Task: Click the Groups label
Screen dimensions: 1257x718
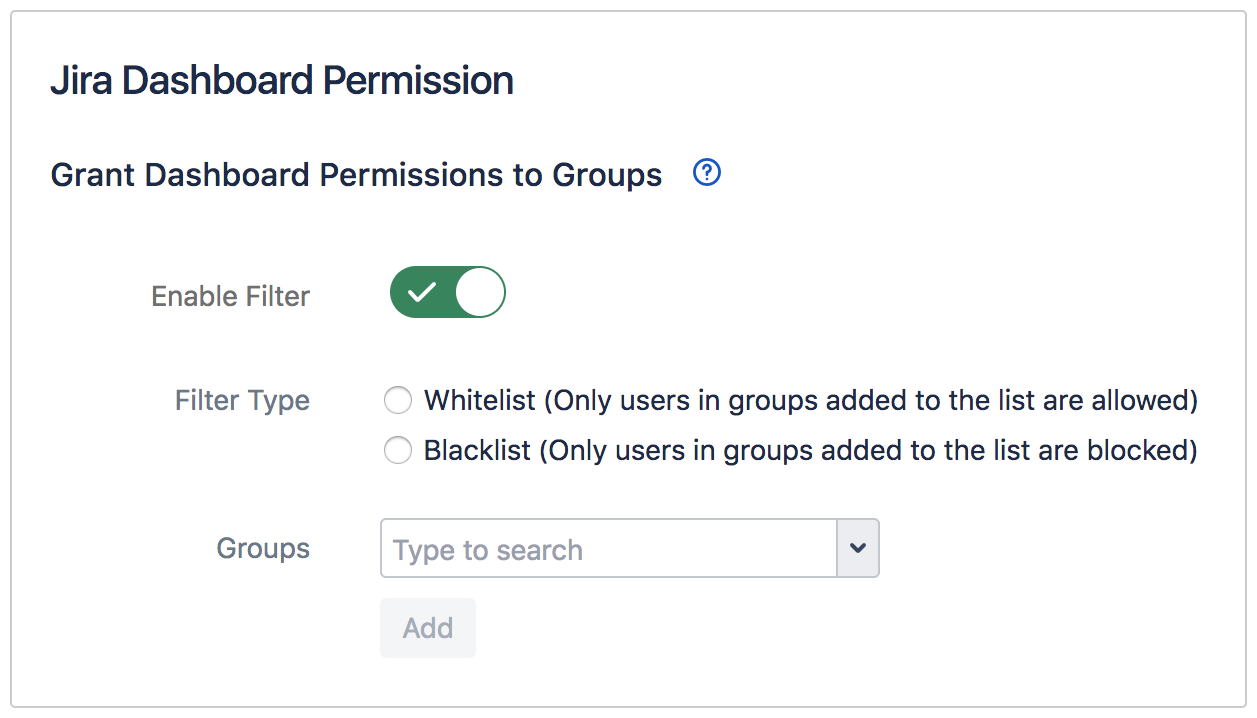Action: click(262, 548)
